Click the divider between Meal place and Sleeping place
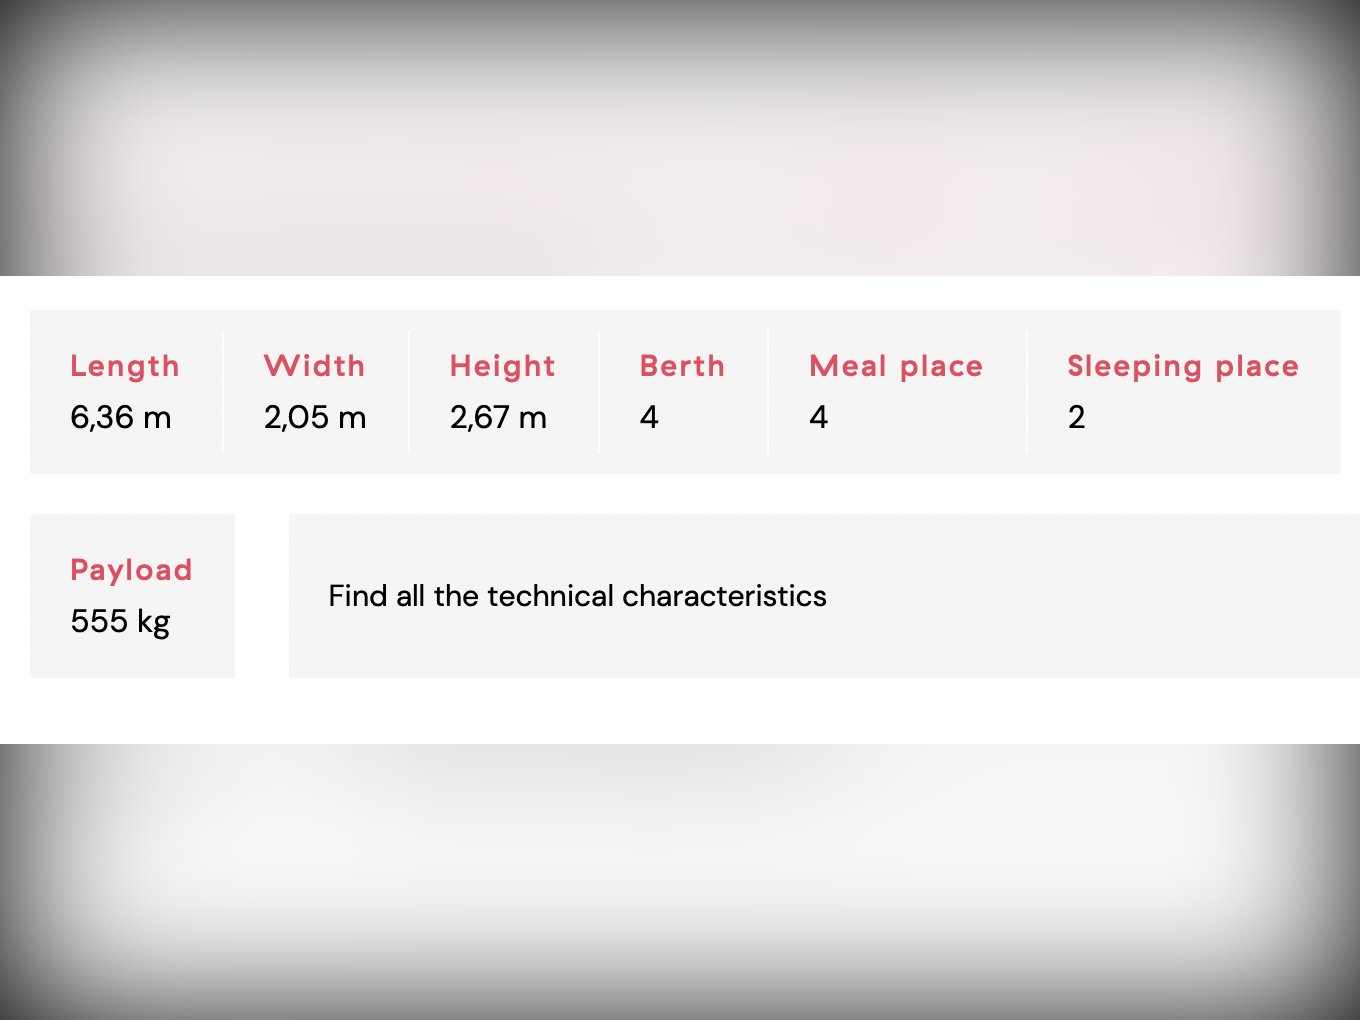 click(1027, 392)
